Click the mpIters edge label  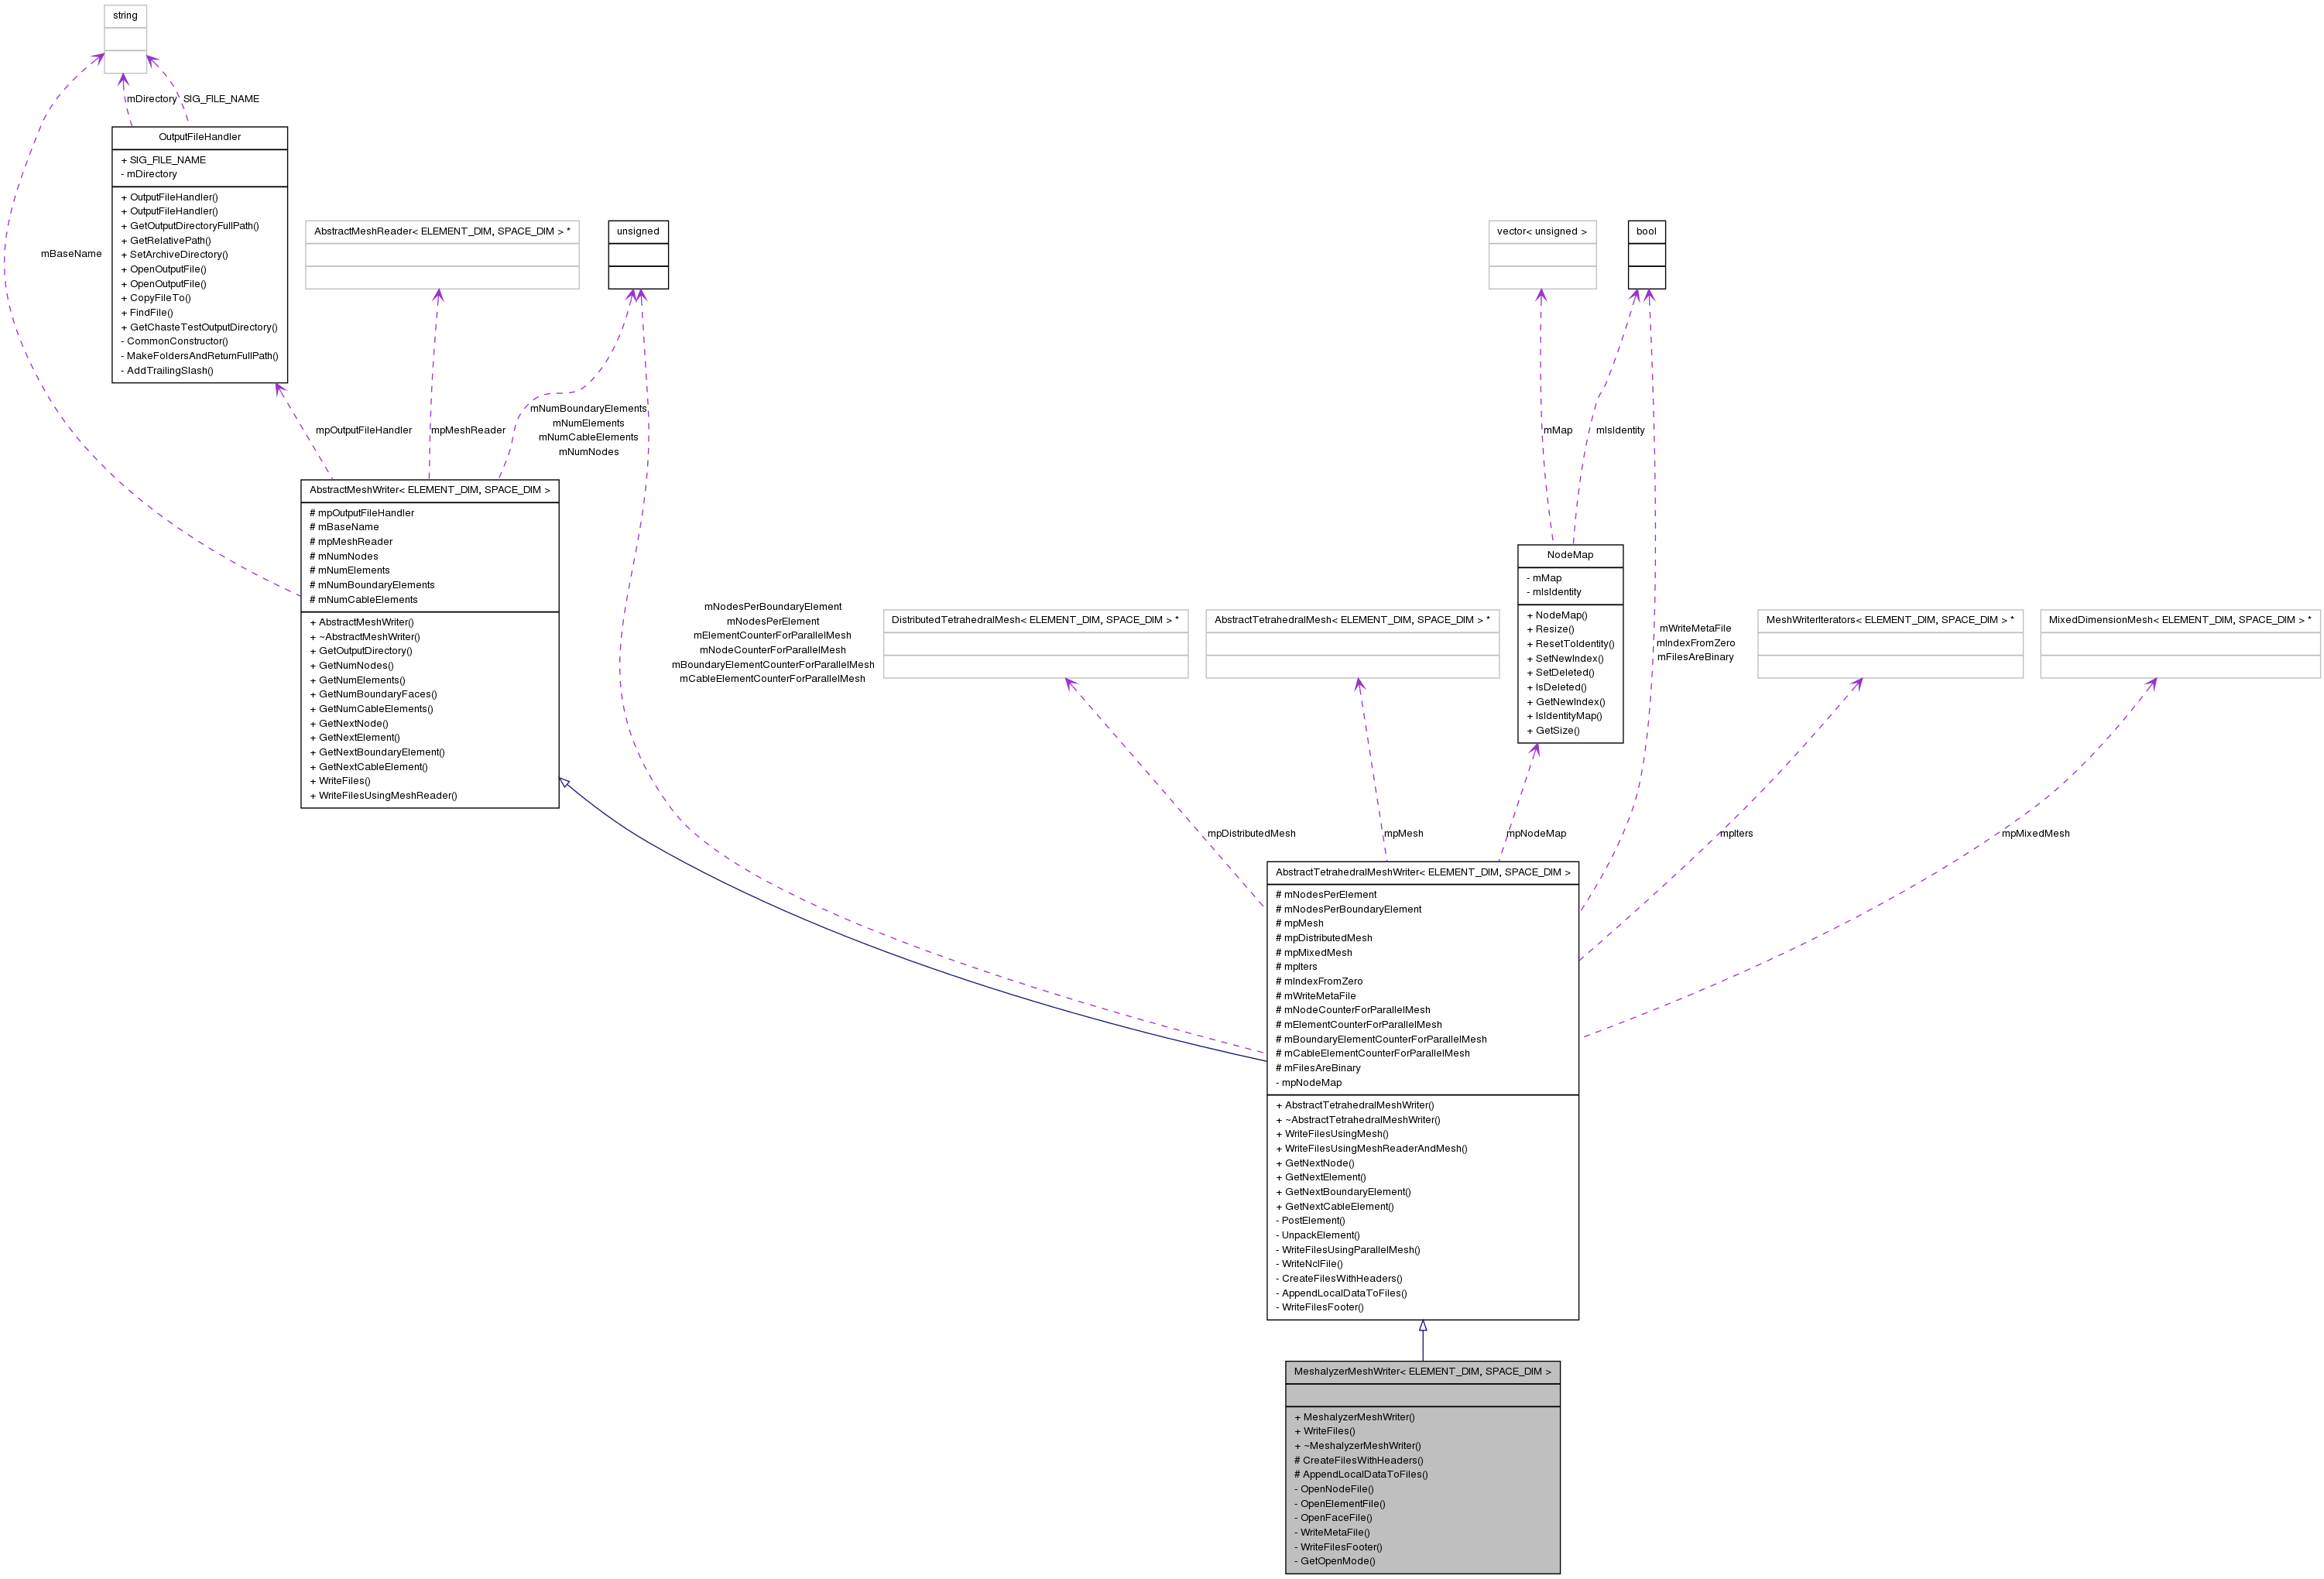coord(1736,834)
